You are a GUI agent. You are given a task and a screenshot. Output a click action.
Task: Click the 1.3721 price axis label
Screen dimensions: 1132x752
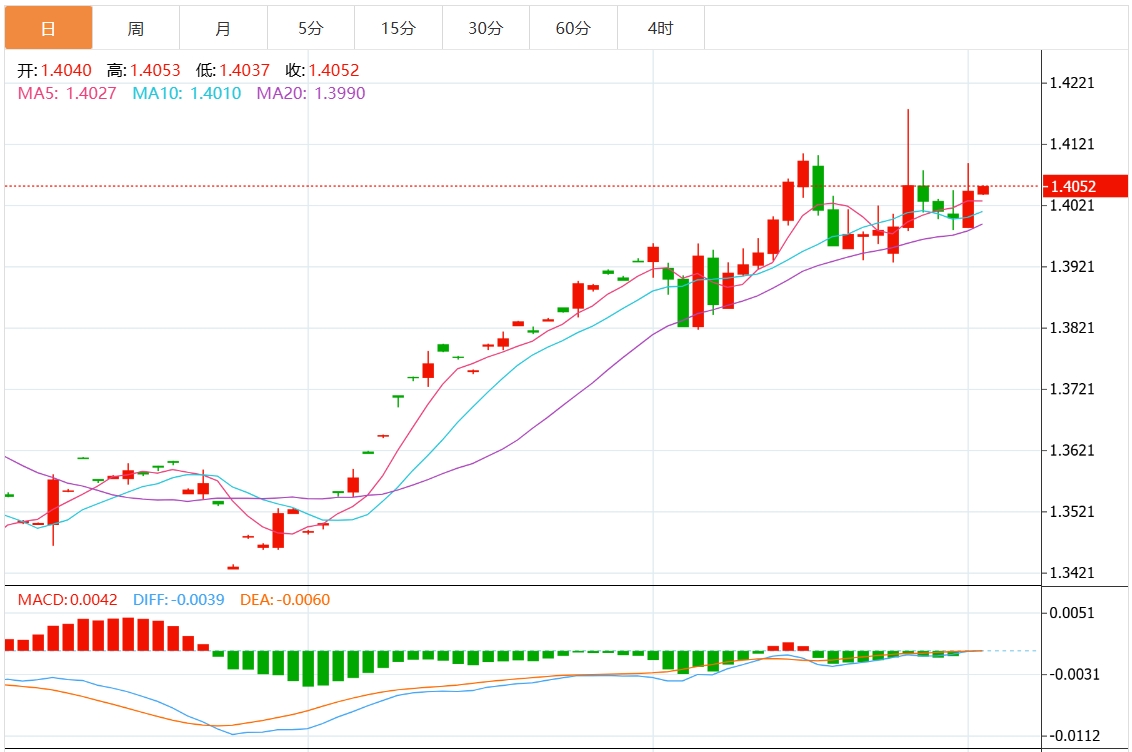1072,389
